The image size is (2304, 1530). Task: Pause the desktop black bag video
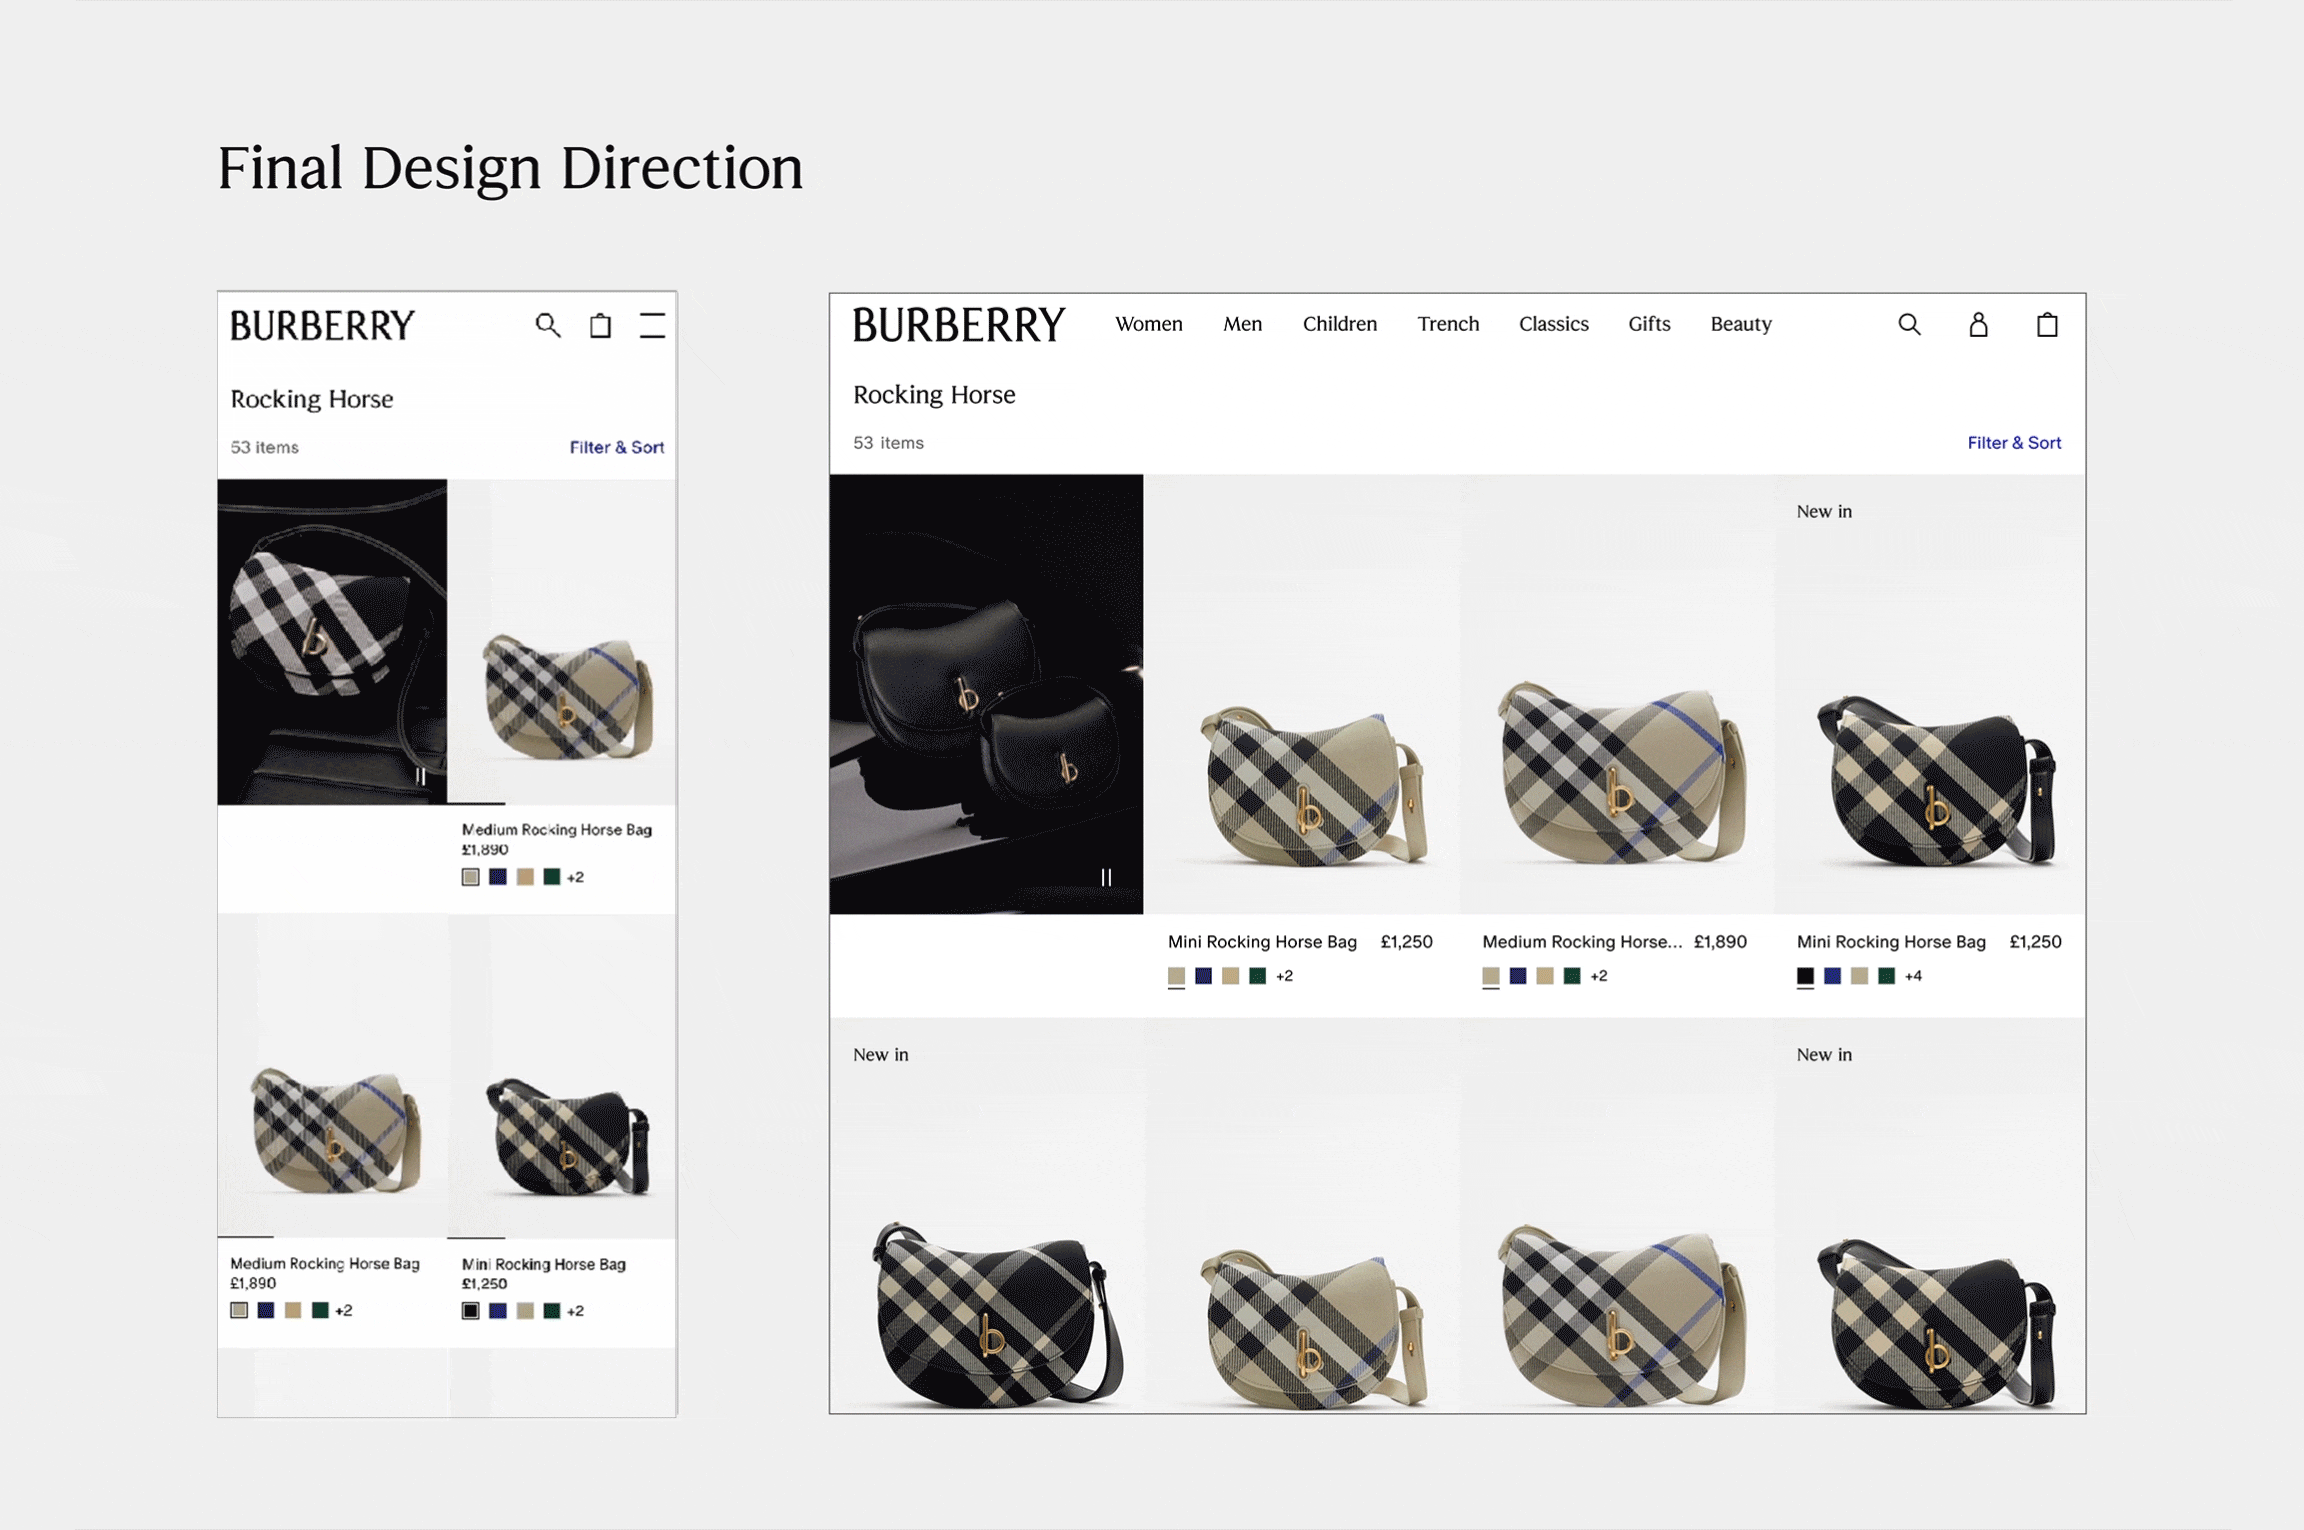pos(1106,877)
